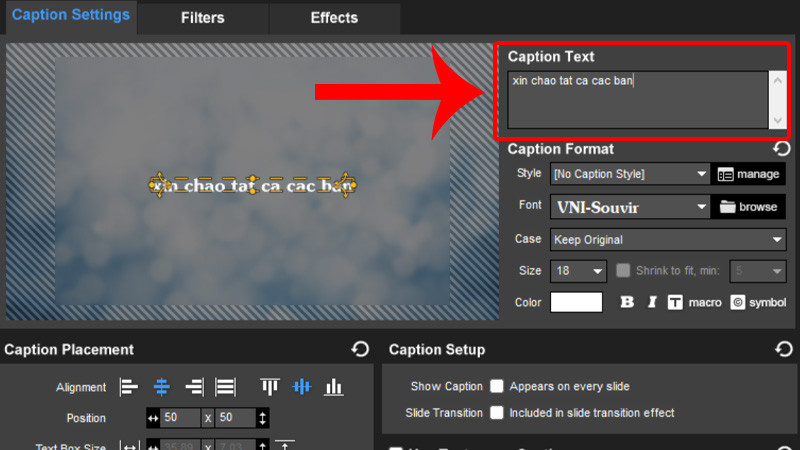Apply justified fill alignment to caption
800x450 pixels.
pos(226,387)
